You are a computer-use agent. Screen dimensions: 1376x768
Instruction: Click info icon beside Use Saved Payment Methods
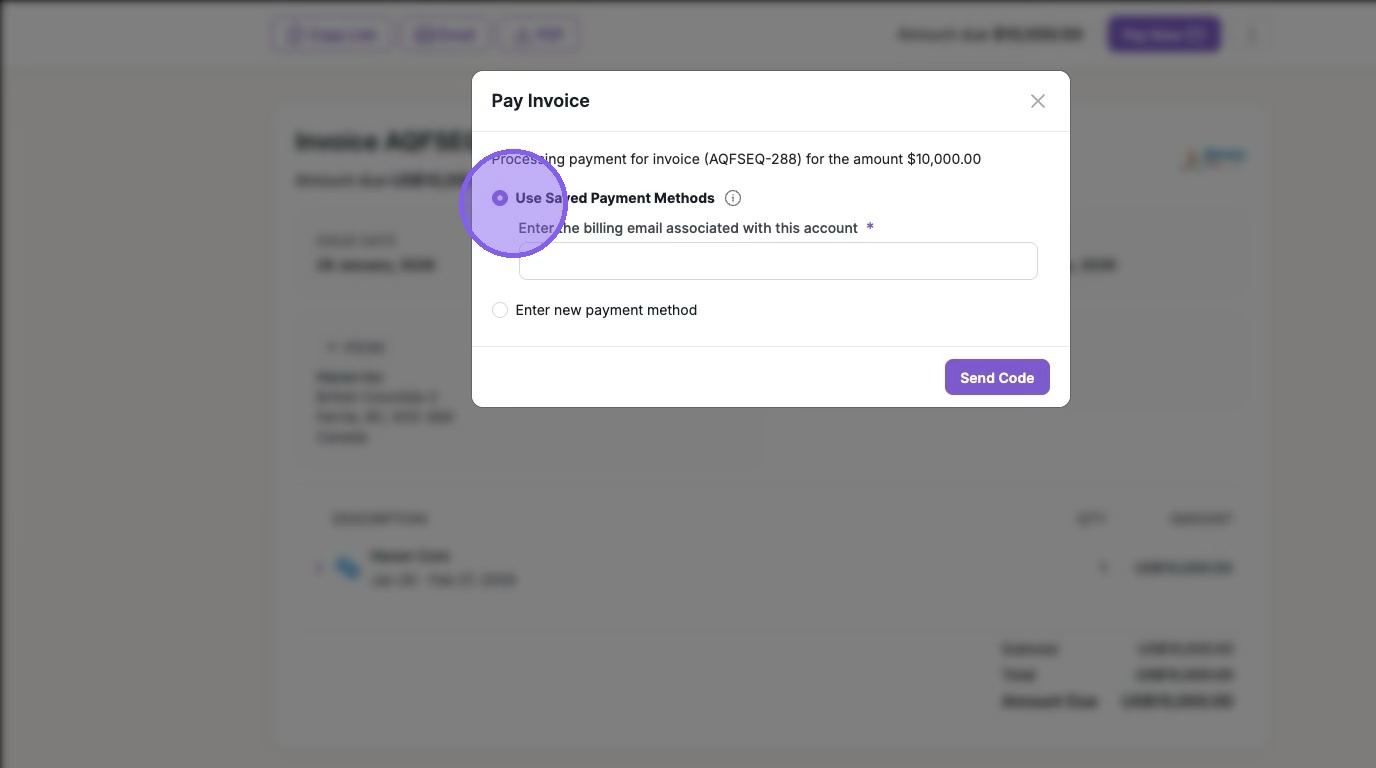click(x=733, y=198)
